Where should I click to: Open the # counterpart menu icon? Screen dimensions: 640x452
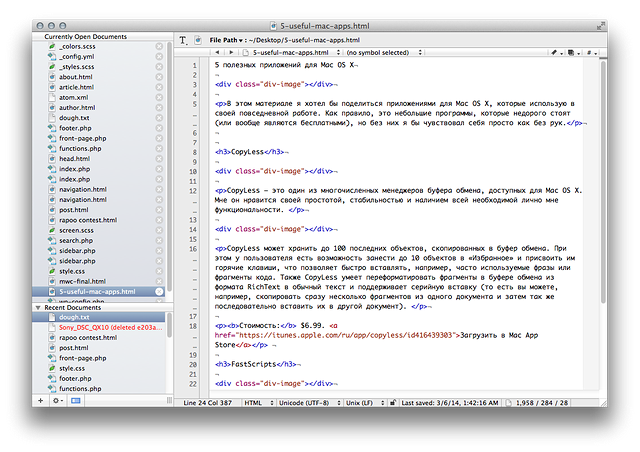tap(591, 52)
